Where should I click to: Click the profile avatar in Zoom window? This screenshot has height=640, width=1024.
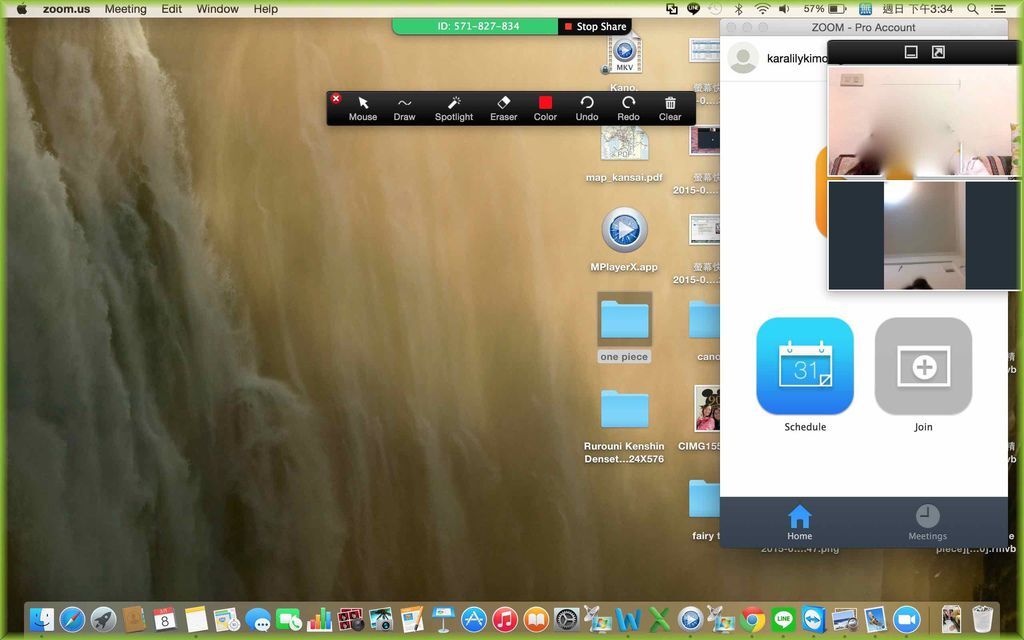743,58
